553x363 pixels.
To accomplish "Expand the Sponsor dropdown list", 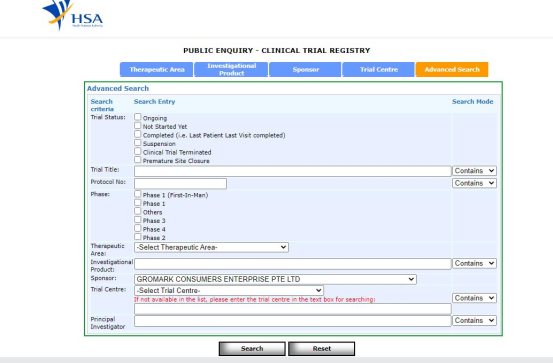I will (275, 279).
